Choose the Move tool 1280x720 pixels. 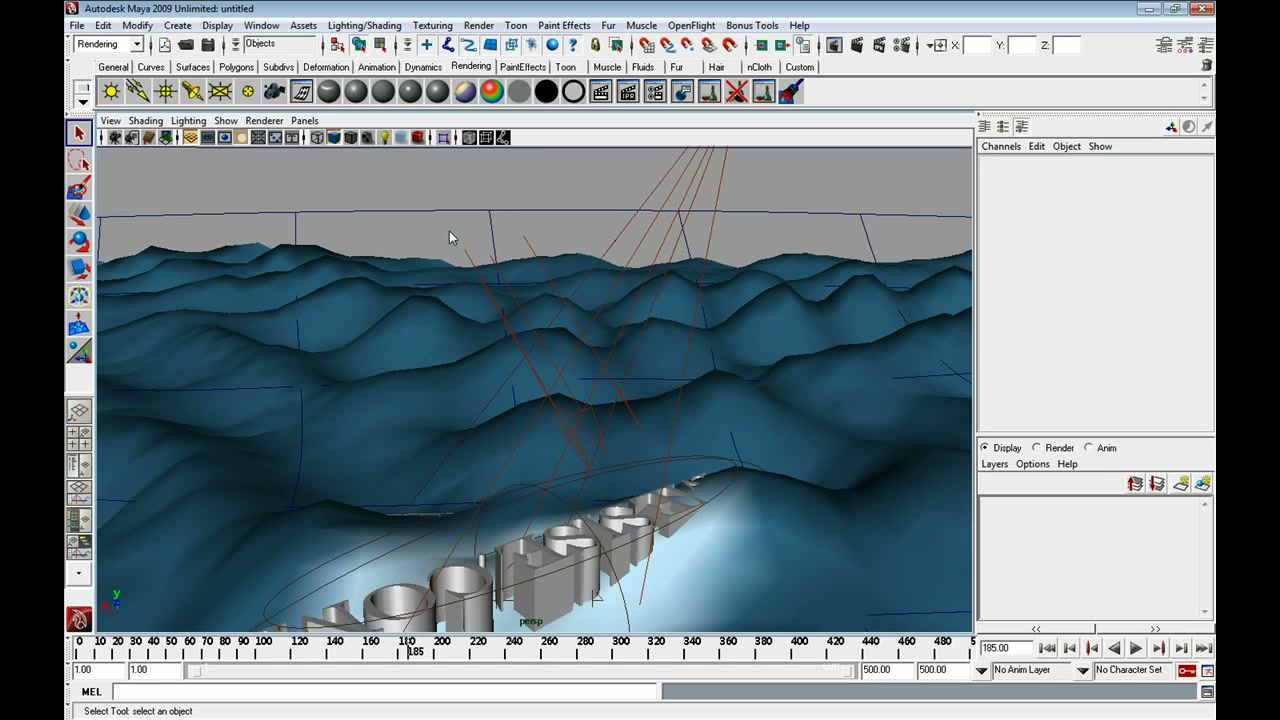pyautogui.click(x=79, y=215)
